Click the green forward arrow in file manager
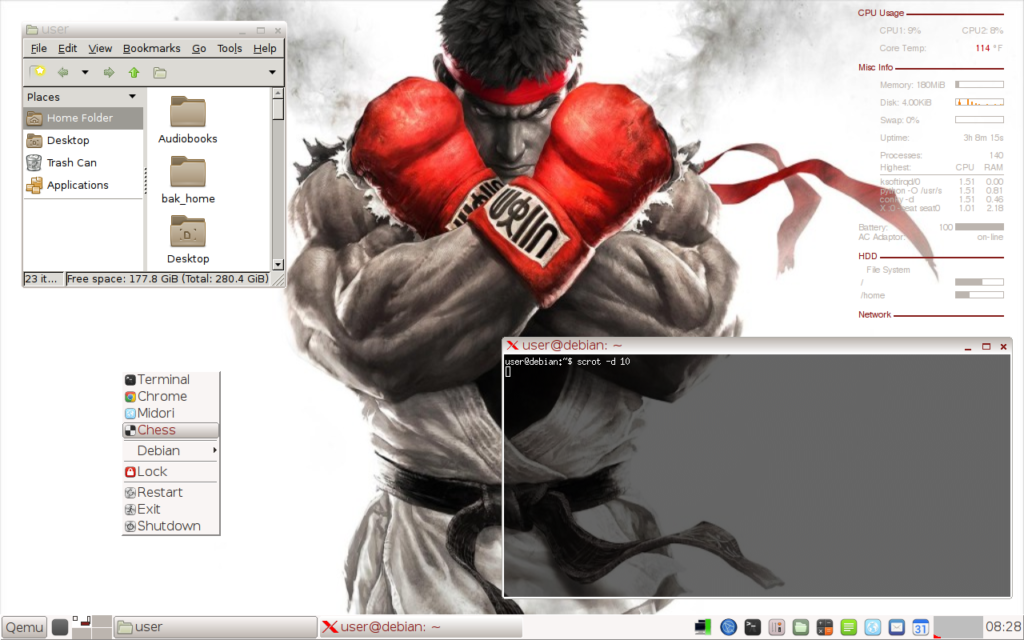The image size is (1024, 640). click(x=109, y=72)
